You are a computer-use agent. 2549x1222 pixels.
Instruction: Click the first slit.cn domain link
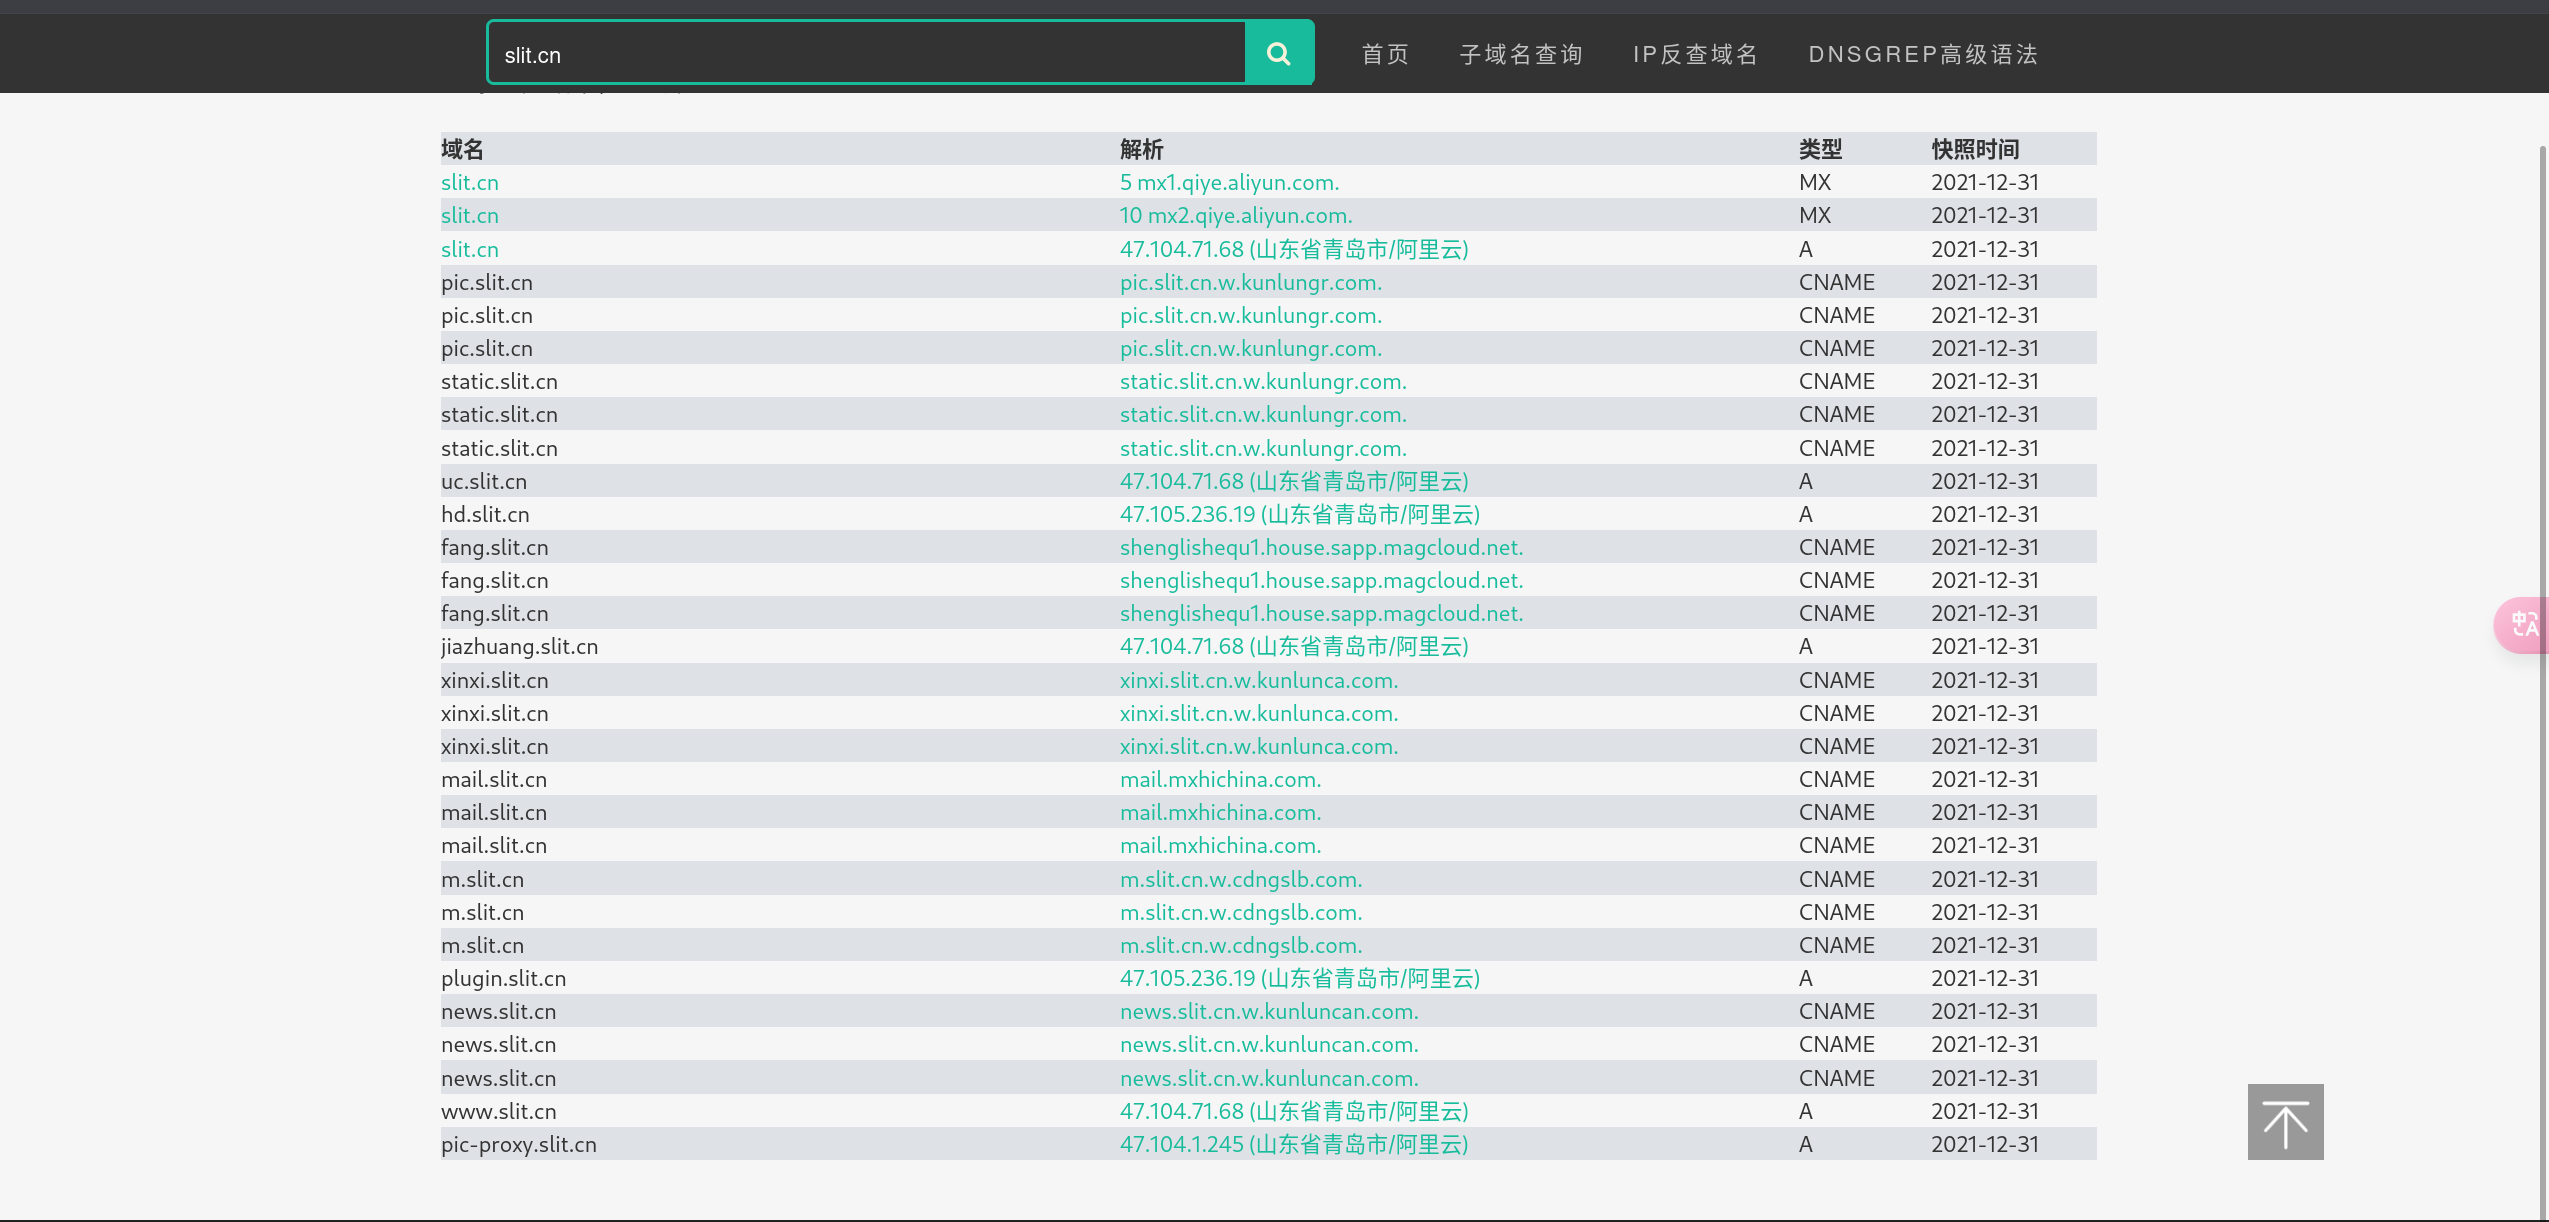point(469,182)
